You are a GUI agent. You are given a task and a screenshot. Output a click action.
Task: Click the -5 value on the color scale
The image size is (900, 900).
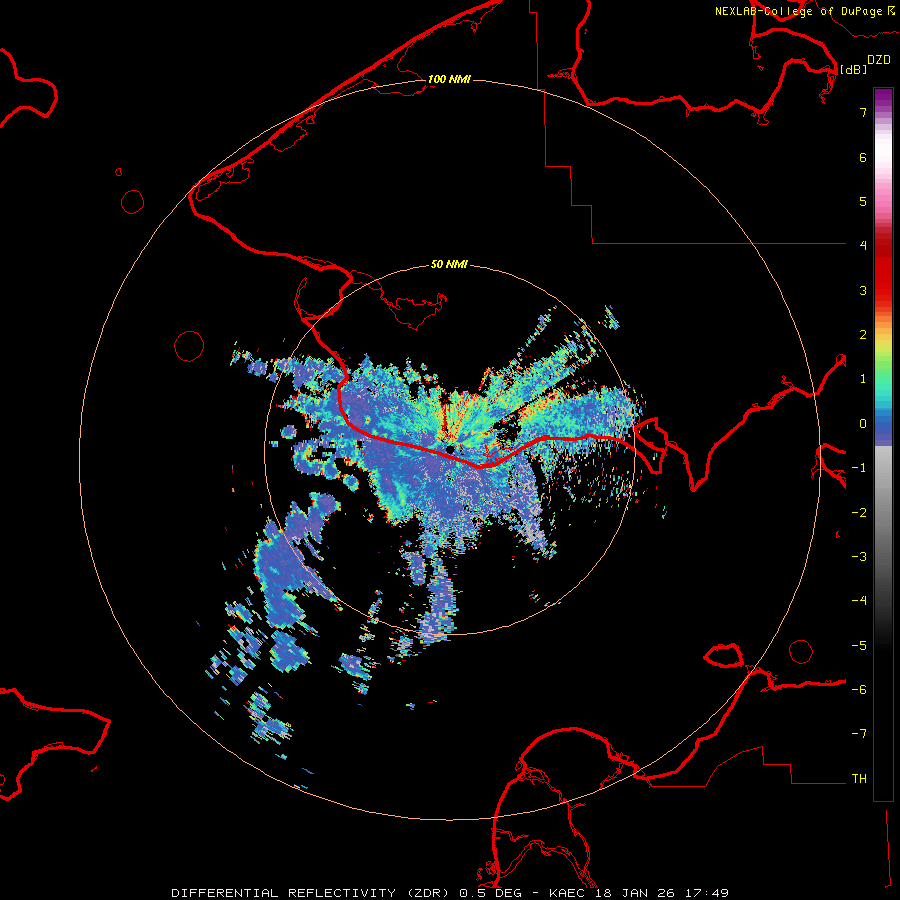point(859,646)
